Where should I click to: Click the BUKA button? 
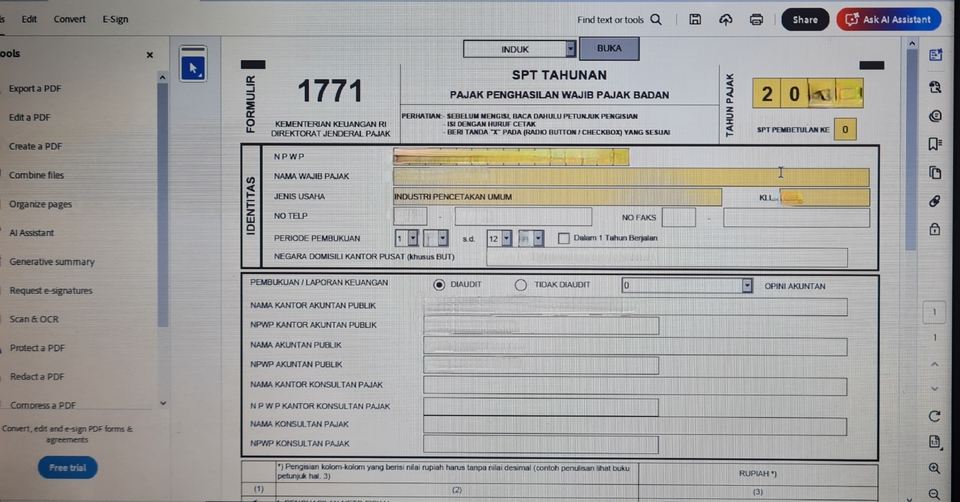pos(609,48)
